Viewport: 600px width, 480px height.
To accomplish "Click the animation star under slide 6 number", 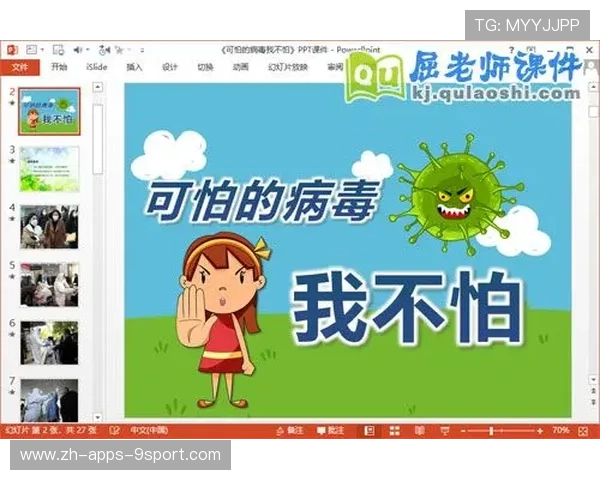I will point(12,335).
